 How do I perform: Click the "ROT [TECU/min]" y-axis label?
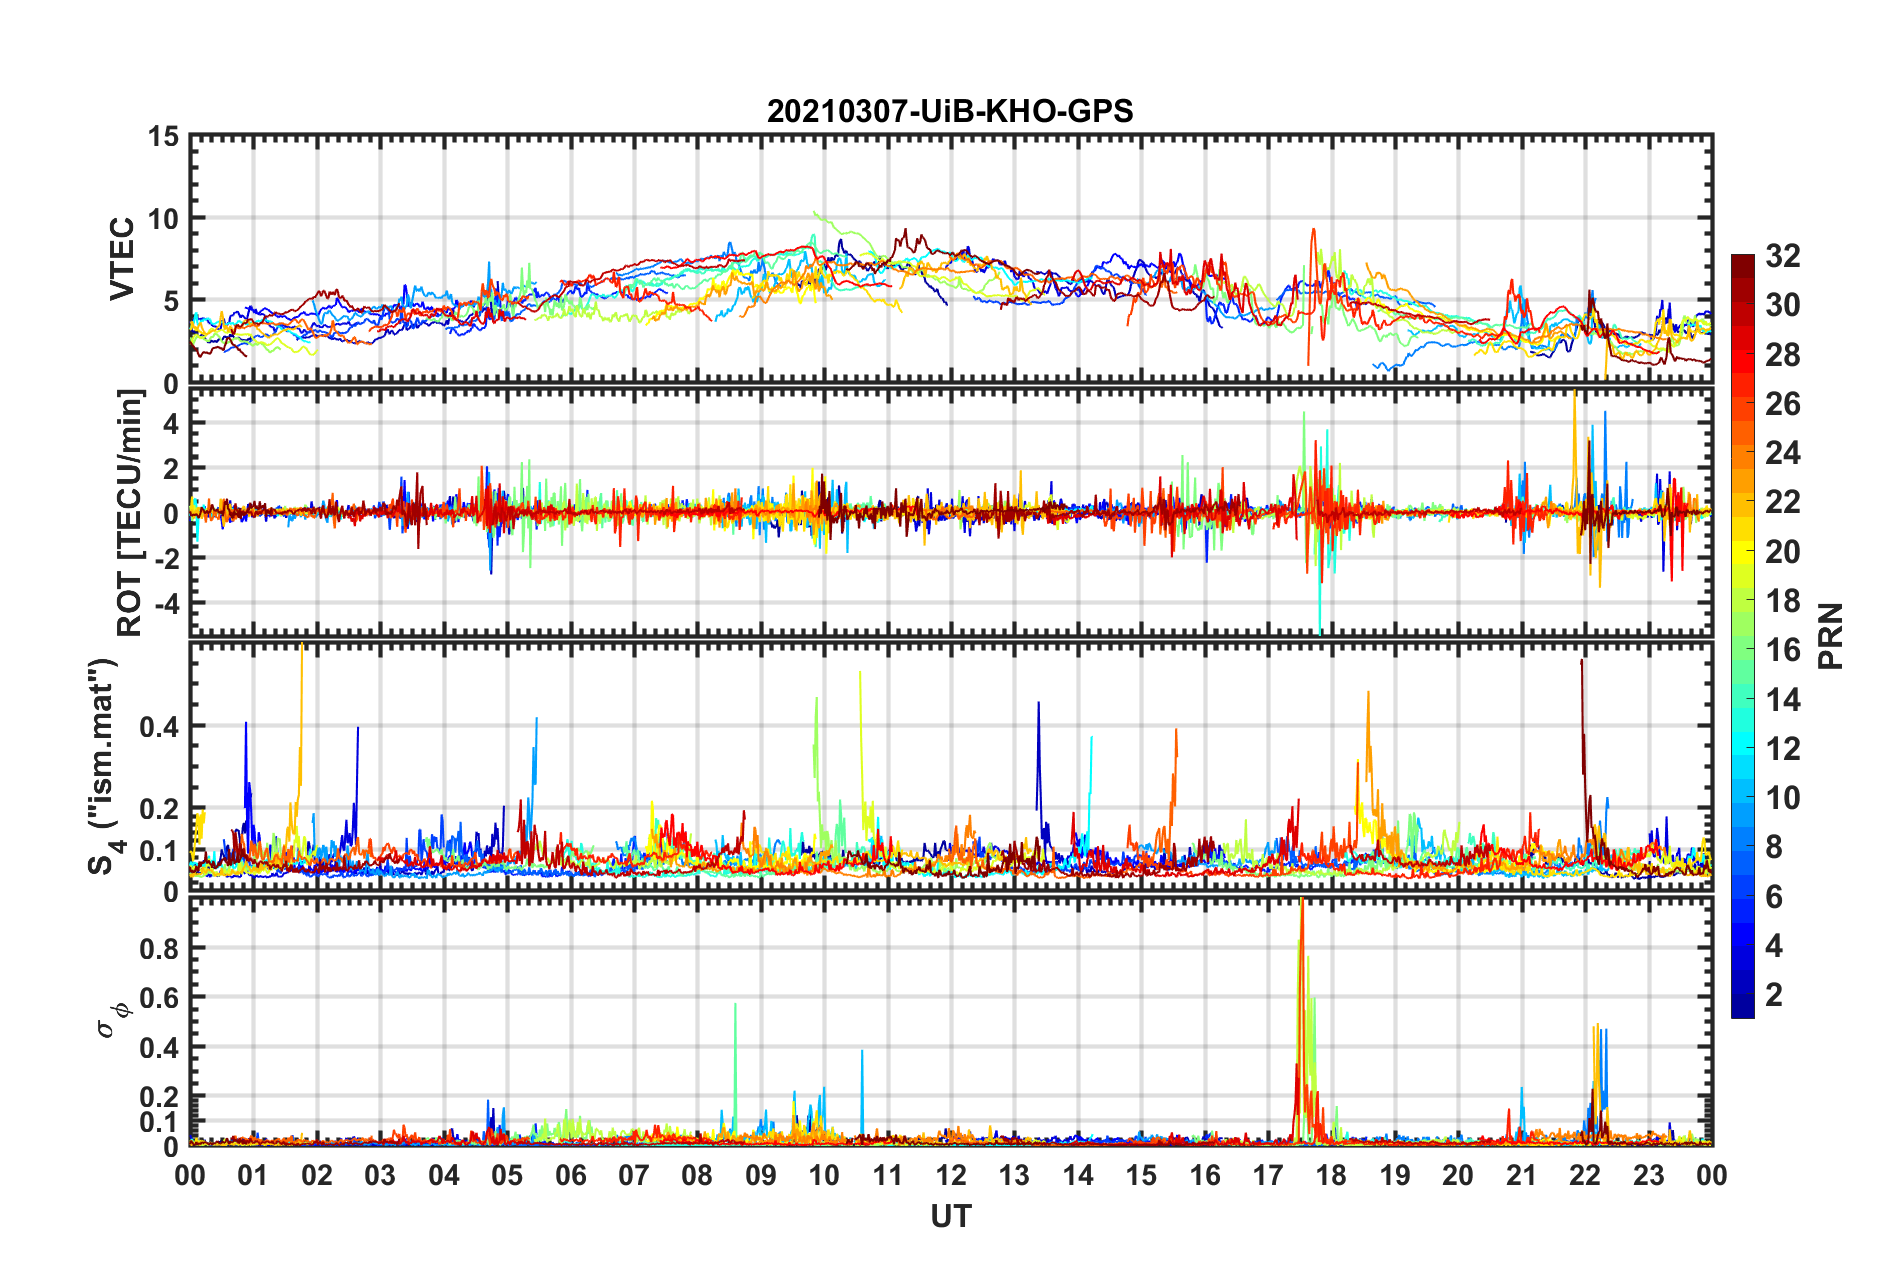coord(130,513)
